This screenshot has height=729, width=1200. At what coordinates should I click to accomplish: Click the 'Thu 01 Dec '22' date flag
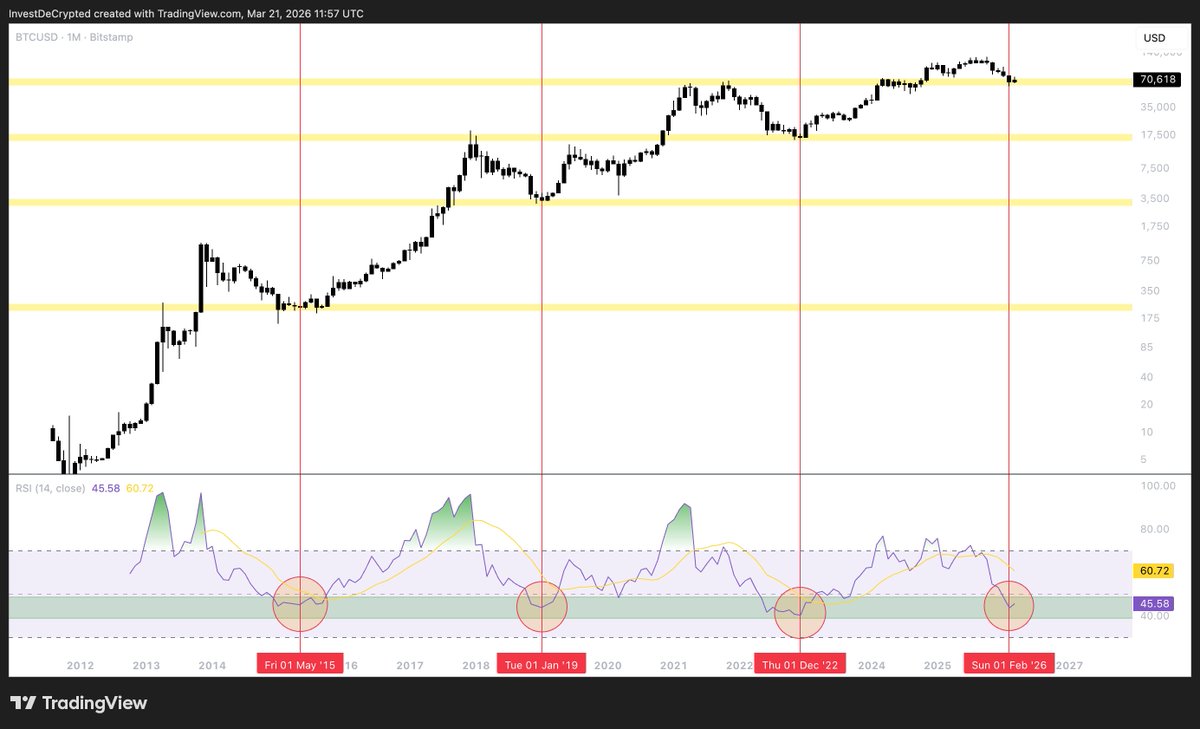coord(800,663)
